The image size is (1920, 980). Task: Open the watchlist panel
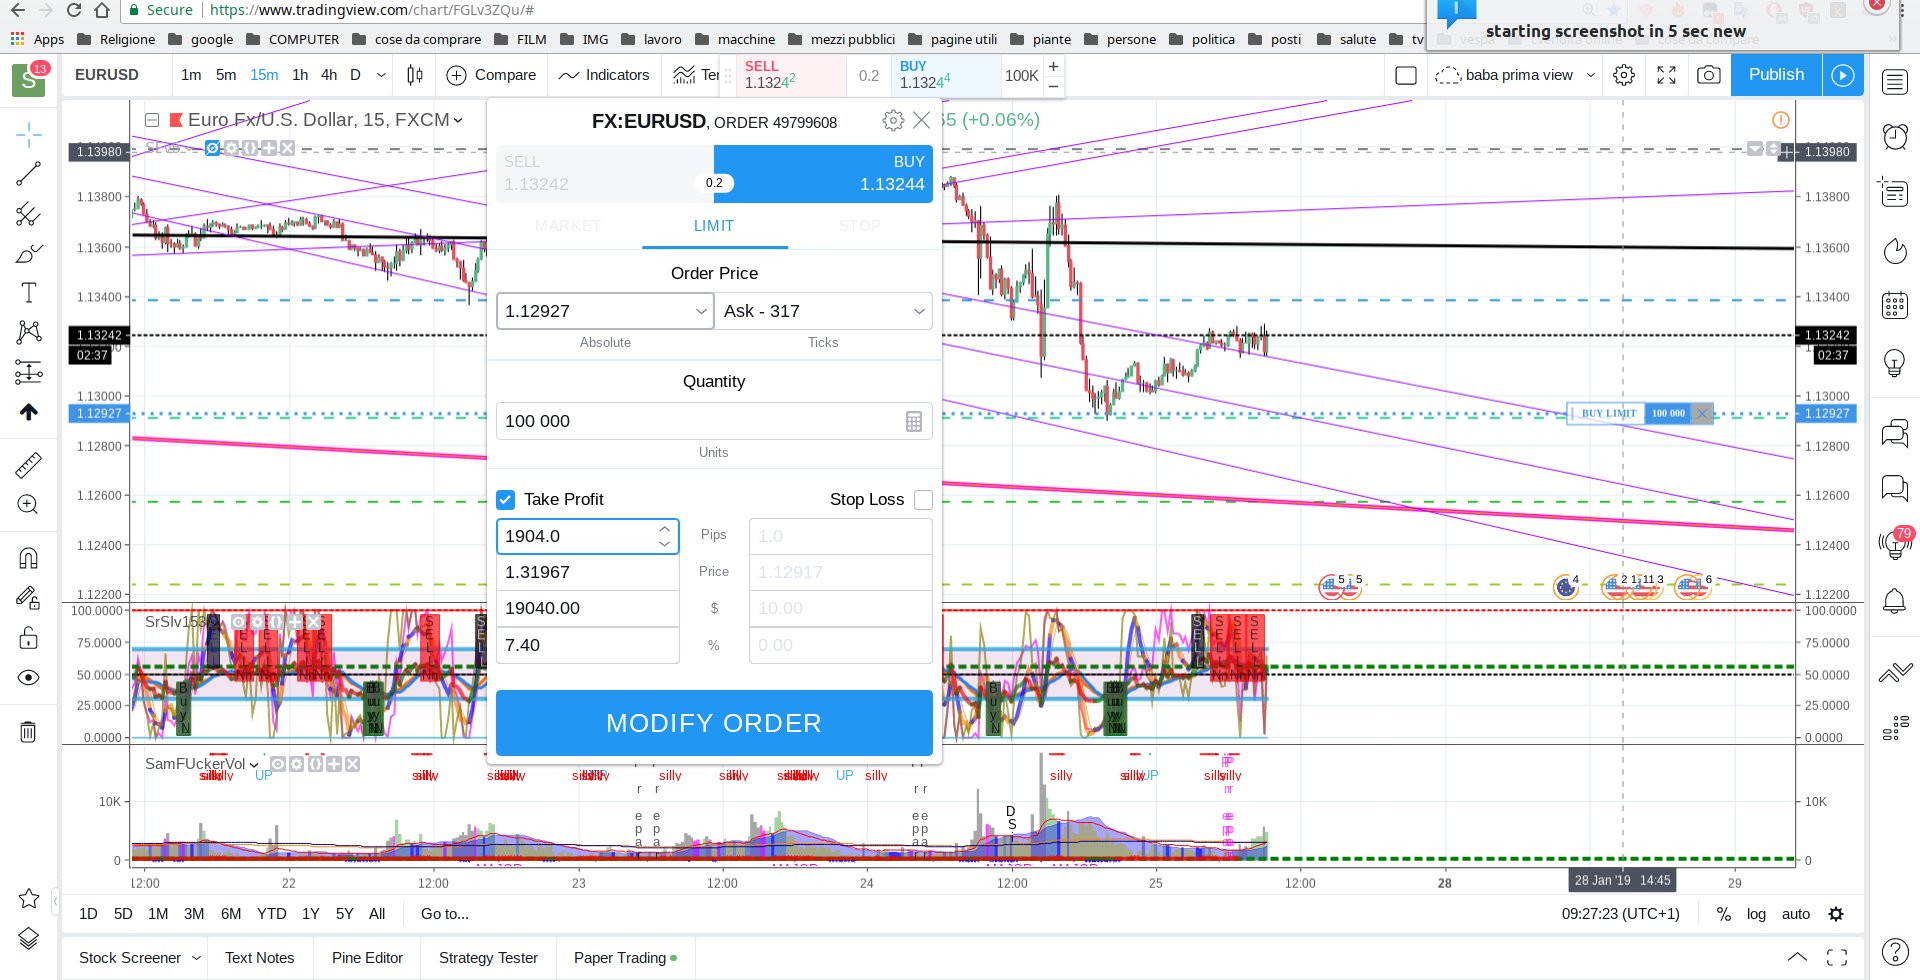[1894, 82]
